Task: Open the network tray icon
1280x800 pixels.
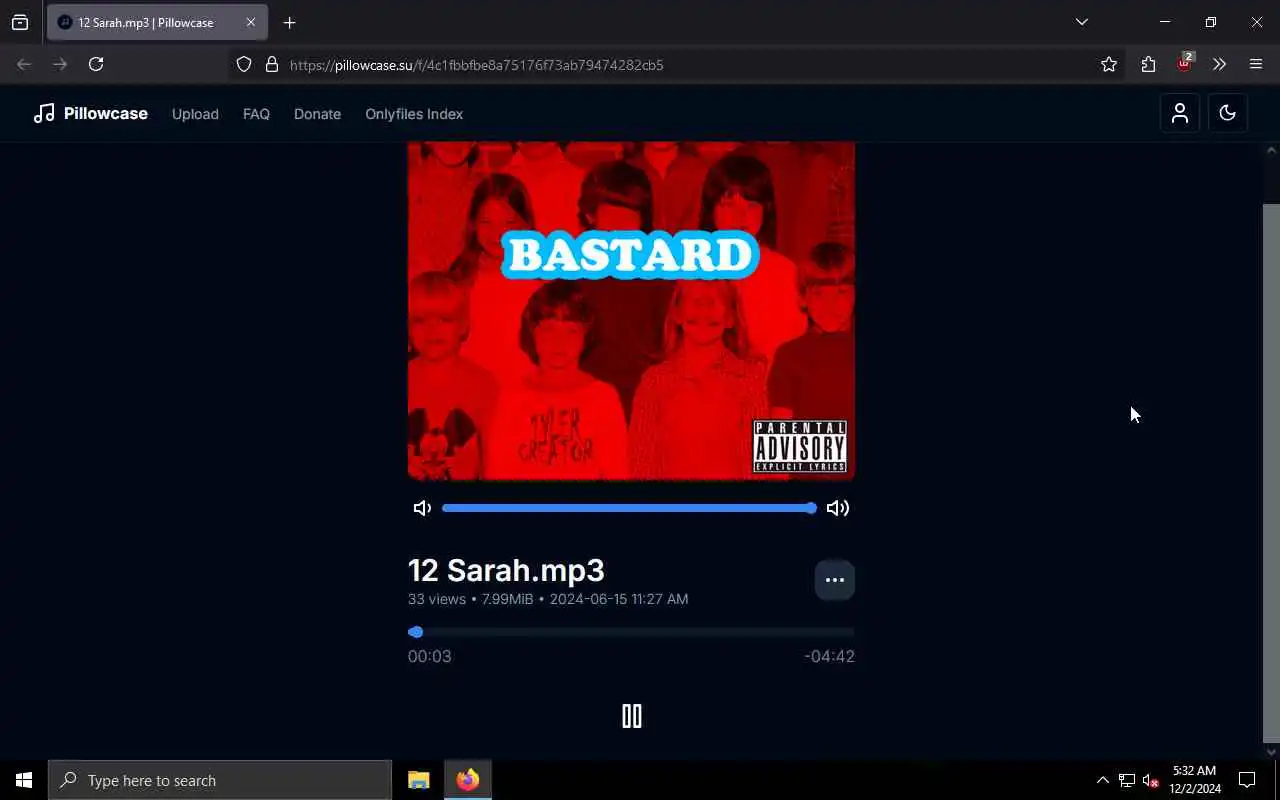Action: coord(1126,780)
